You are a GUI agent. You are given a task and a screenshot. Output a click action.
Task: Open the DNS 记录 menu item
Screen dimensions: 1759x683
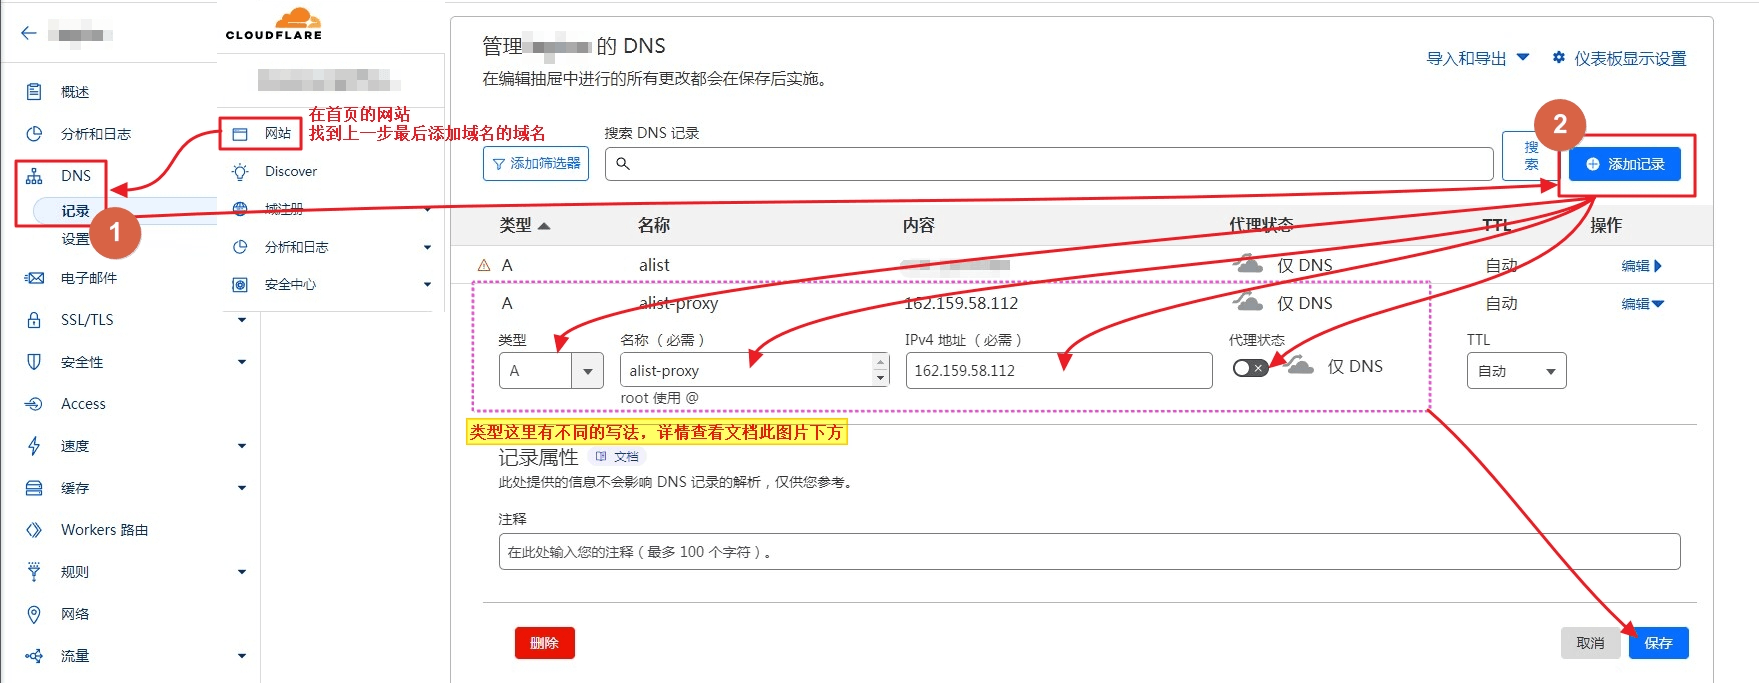click(75, 211)
